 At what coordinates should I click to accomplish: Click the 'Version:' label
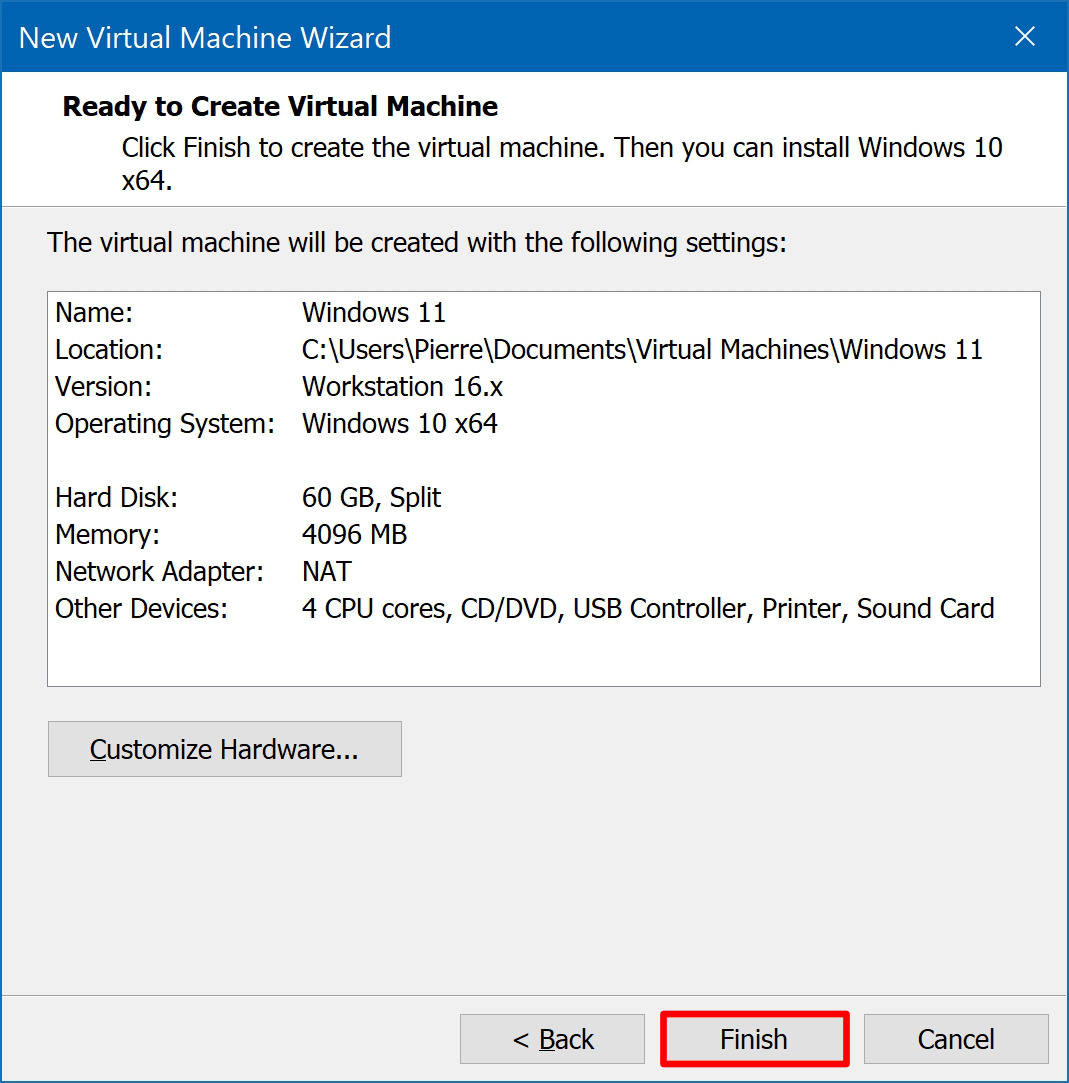coord(104,387)
